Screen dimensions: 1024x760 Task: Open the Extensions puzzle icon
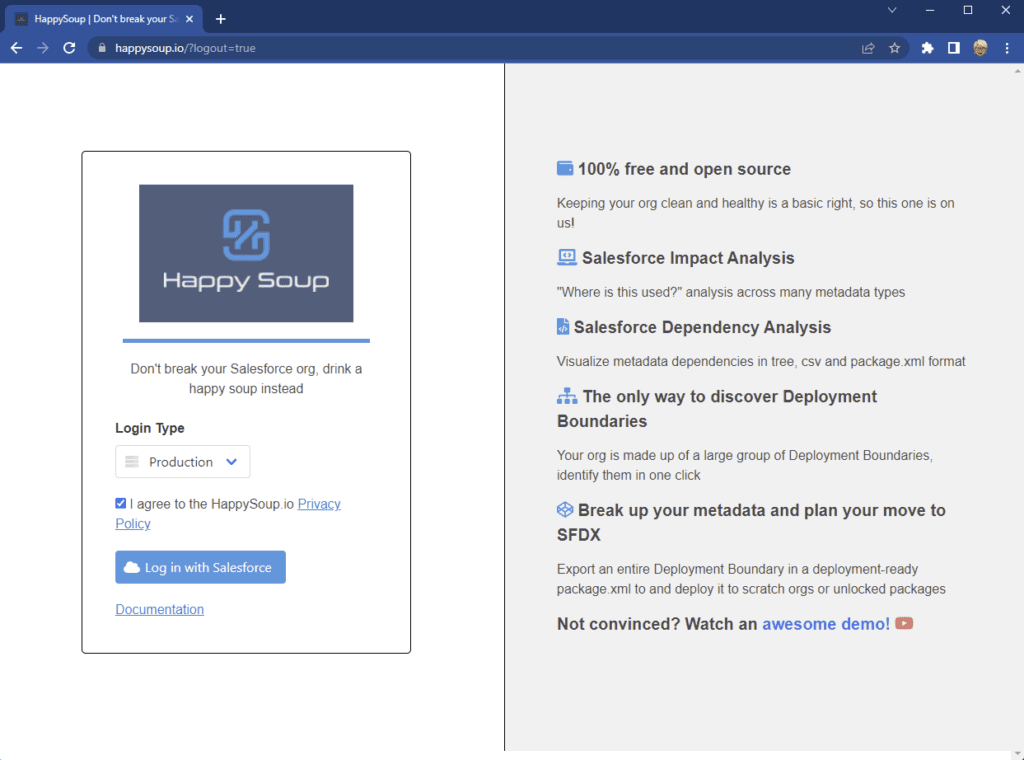[x=927, y=48]
